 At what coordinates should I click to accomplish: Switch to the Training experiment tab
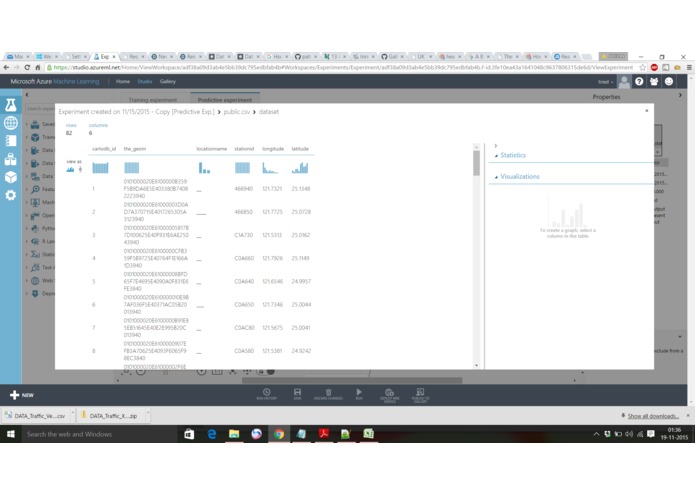[152, 100]
